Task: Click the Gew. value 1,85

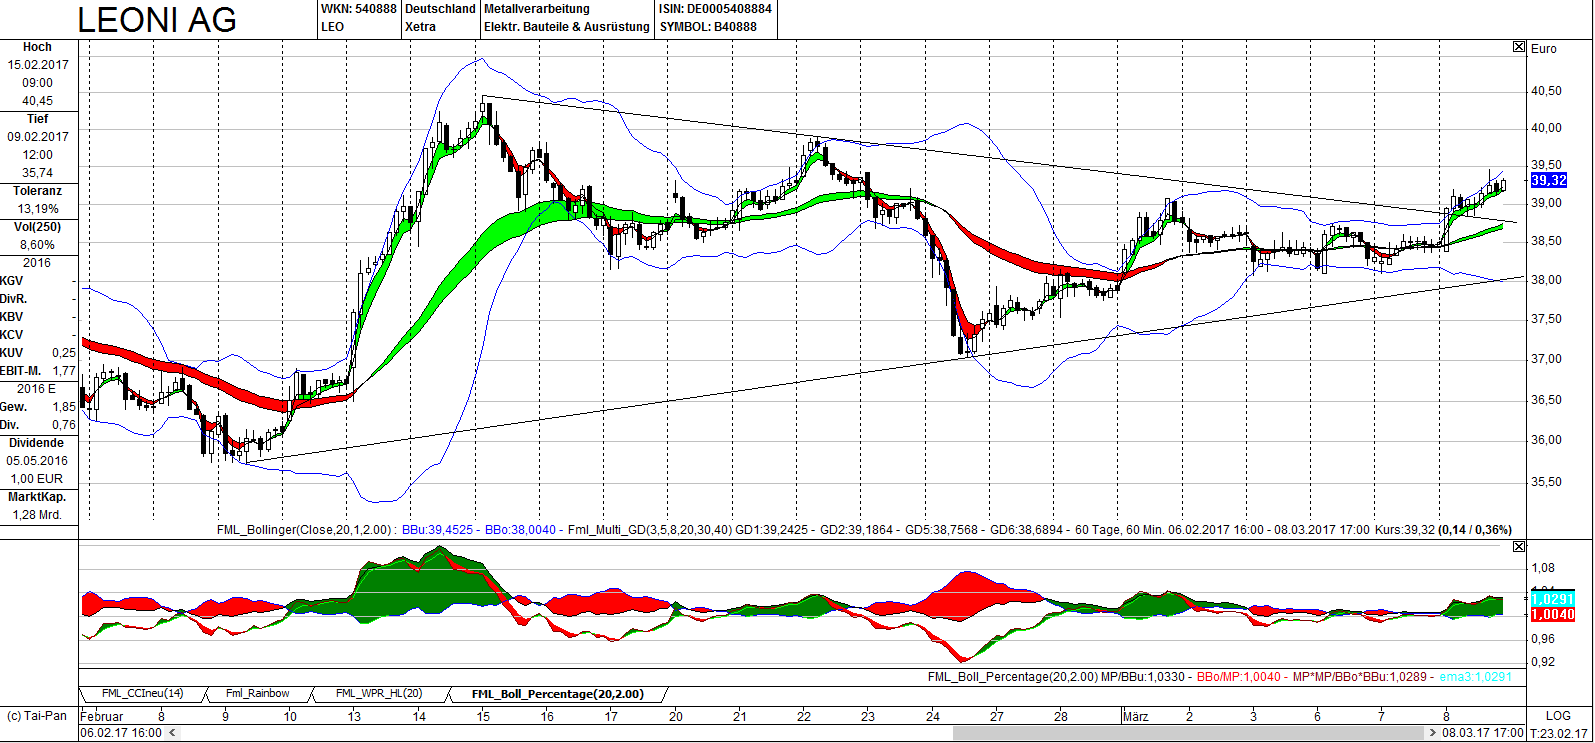Action: [x=64, y=407]
